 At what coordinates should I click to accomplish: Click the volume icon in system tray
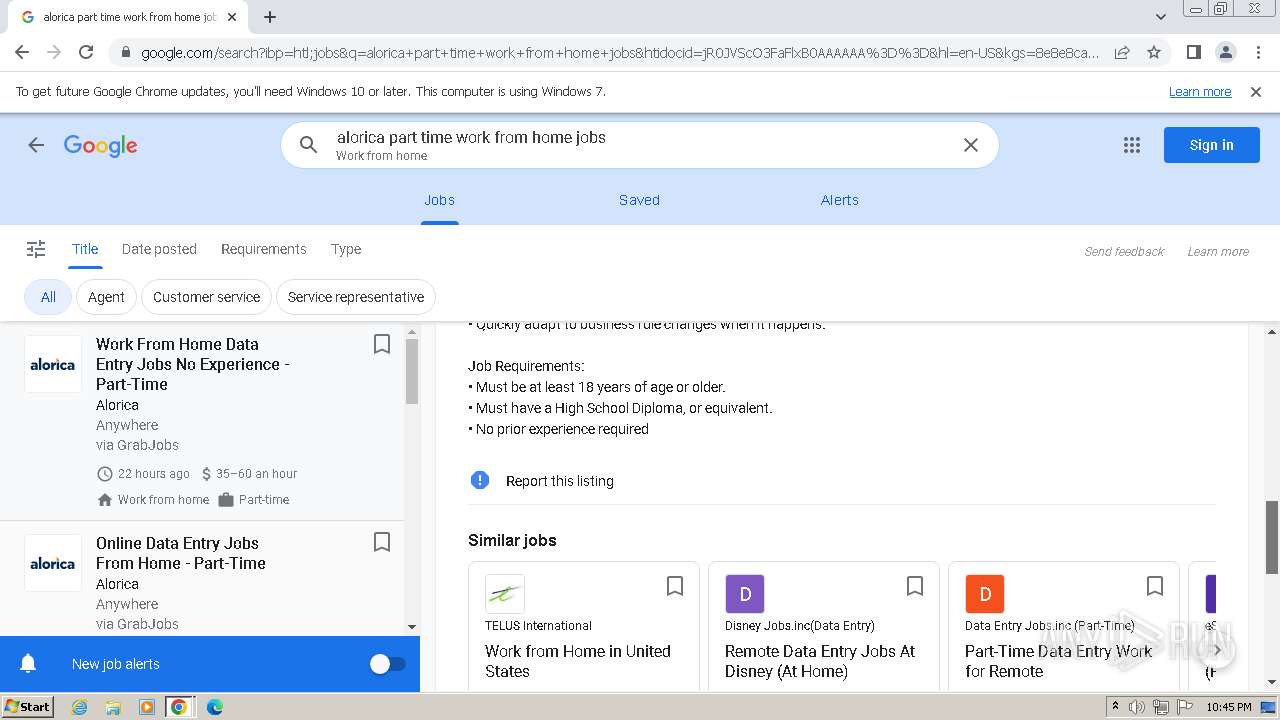(x=1137, y=707)
